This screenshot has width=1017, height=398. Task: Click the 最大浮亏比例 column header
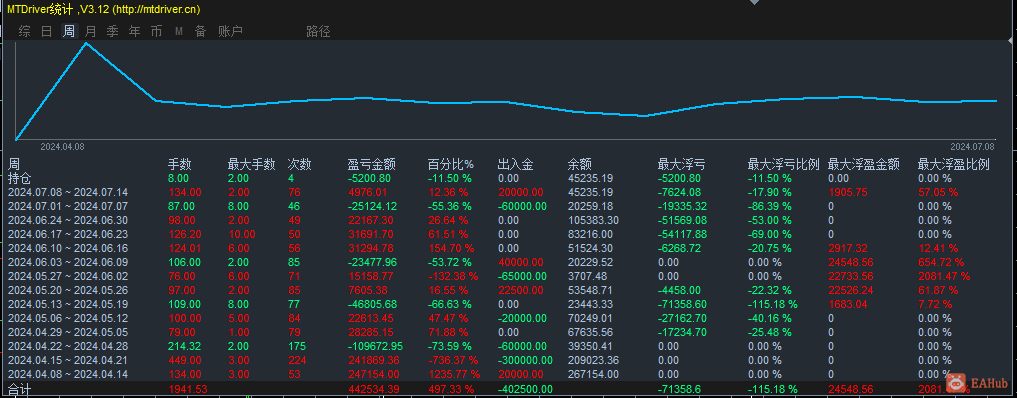[x=784, y=165]
